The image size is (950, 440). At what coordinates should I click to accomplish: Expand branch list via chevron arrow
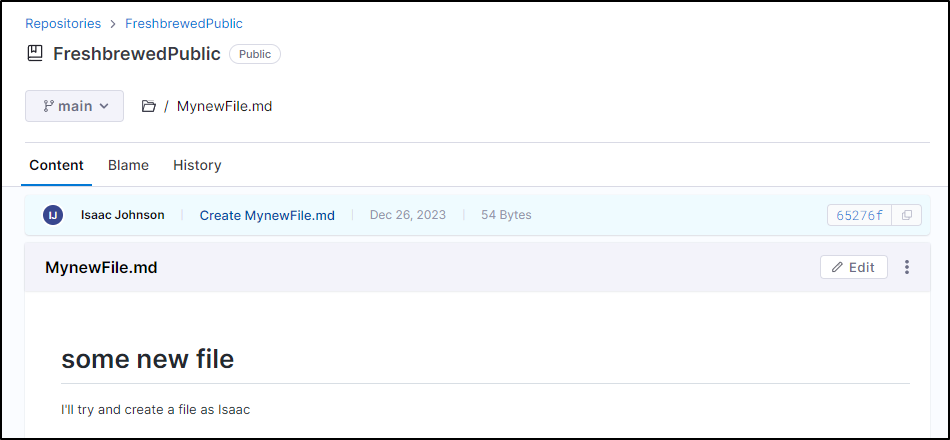(104, 106)
